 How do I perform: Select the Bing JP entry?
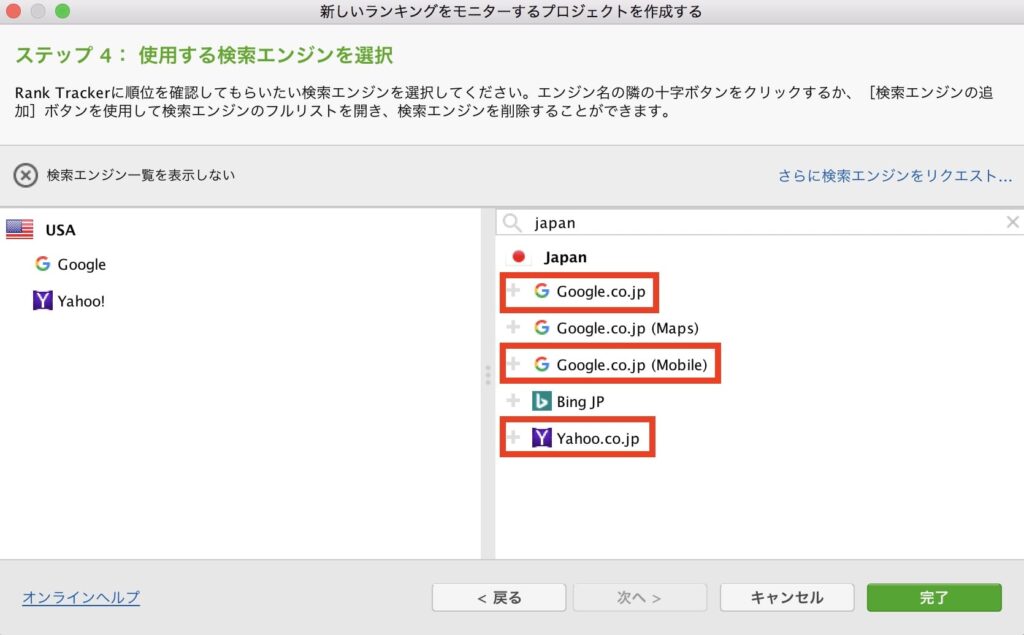click(581, 401)
